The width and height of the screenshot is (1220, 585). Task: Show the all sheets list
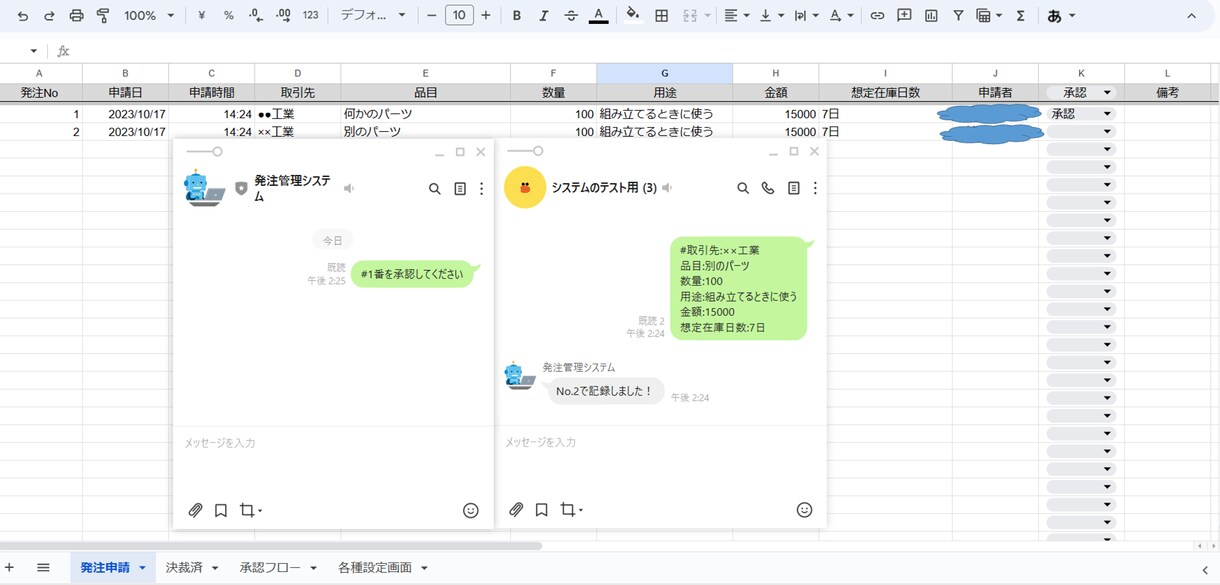click(43, 568)
